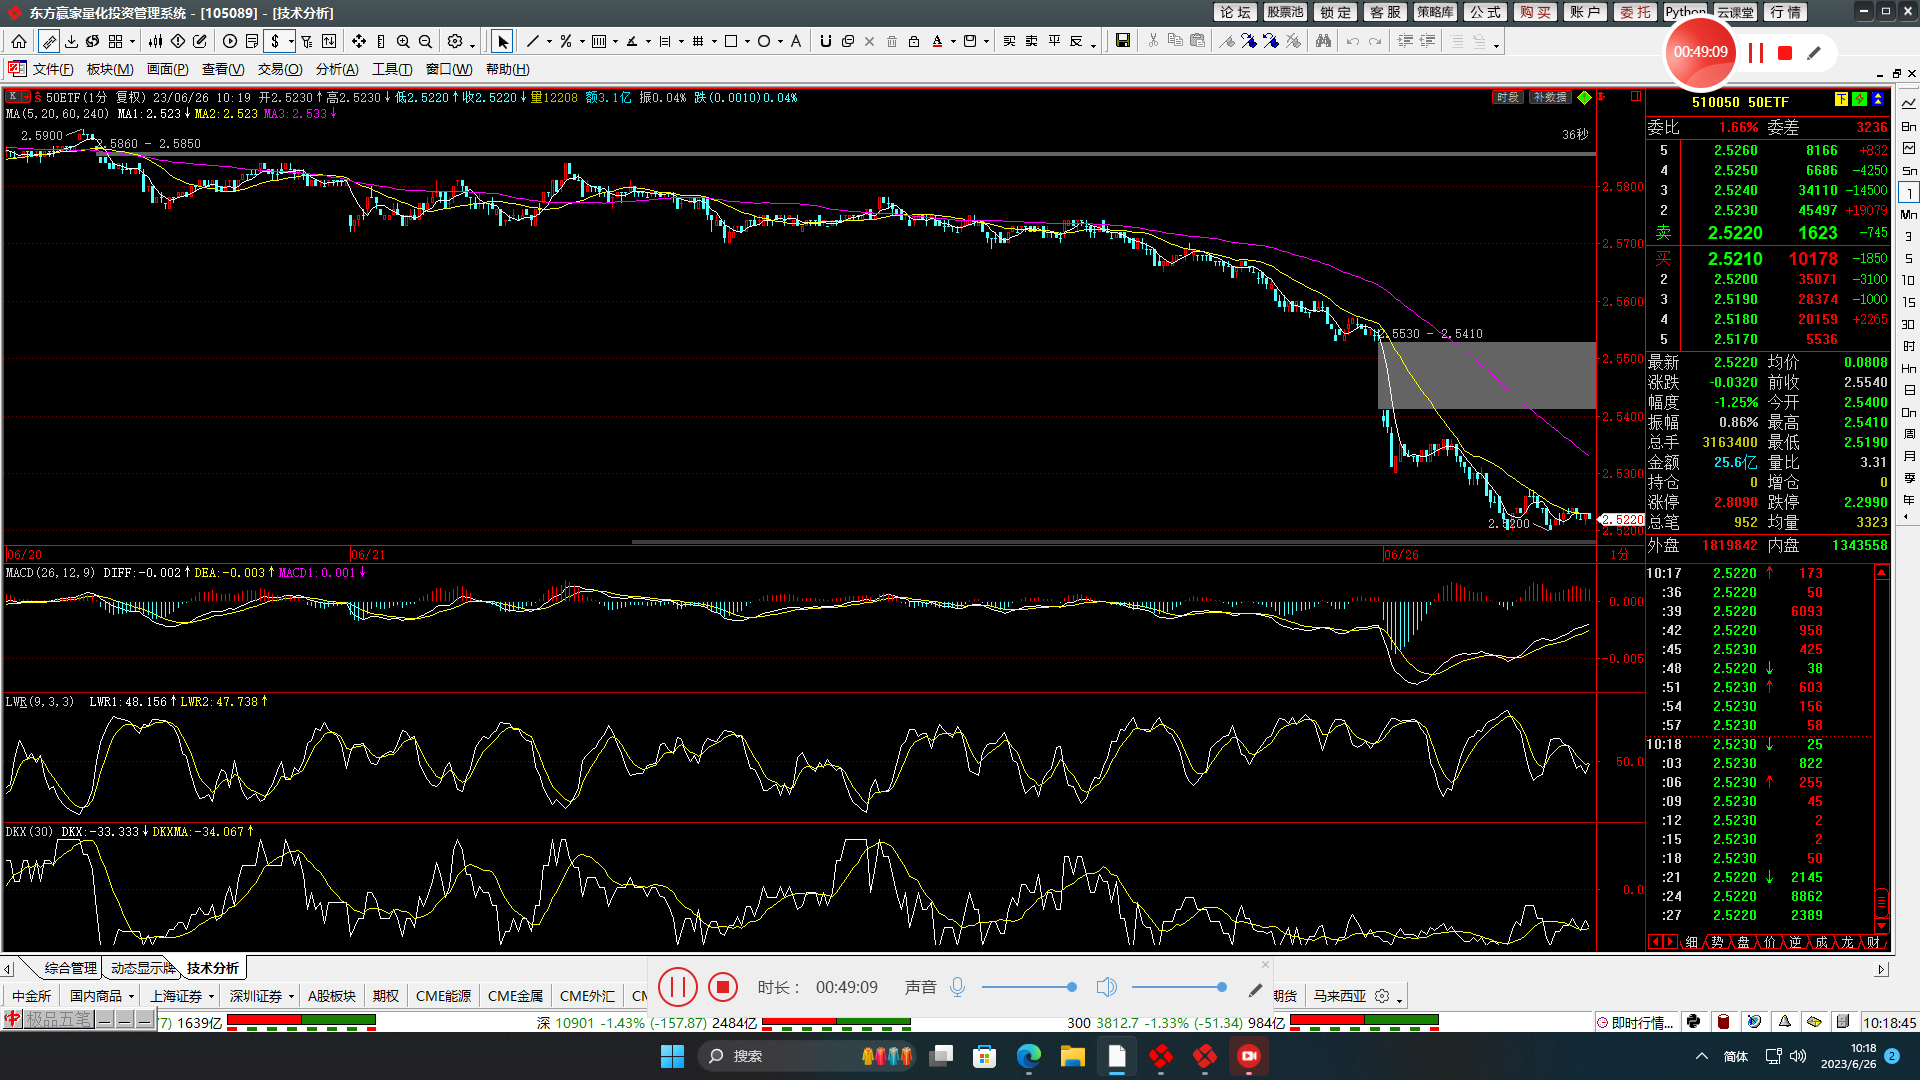Viewport: 1920px width, 1080px height.
Task: Select the ruler measure tool icon
Action: click(x=49, y=41)
